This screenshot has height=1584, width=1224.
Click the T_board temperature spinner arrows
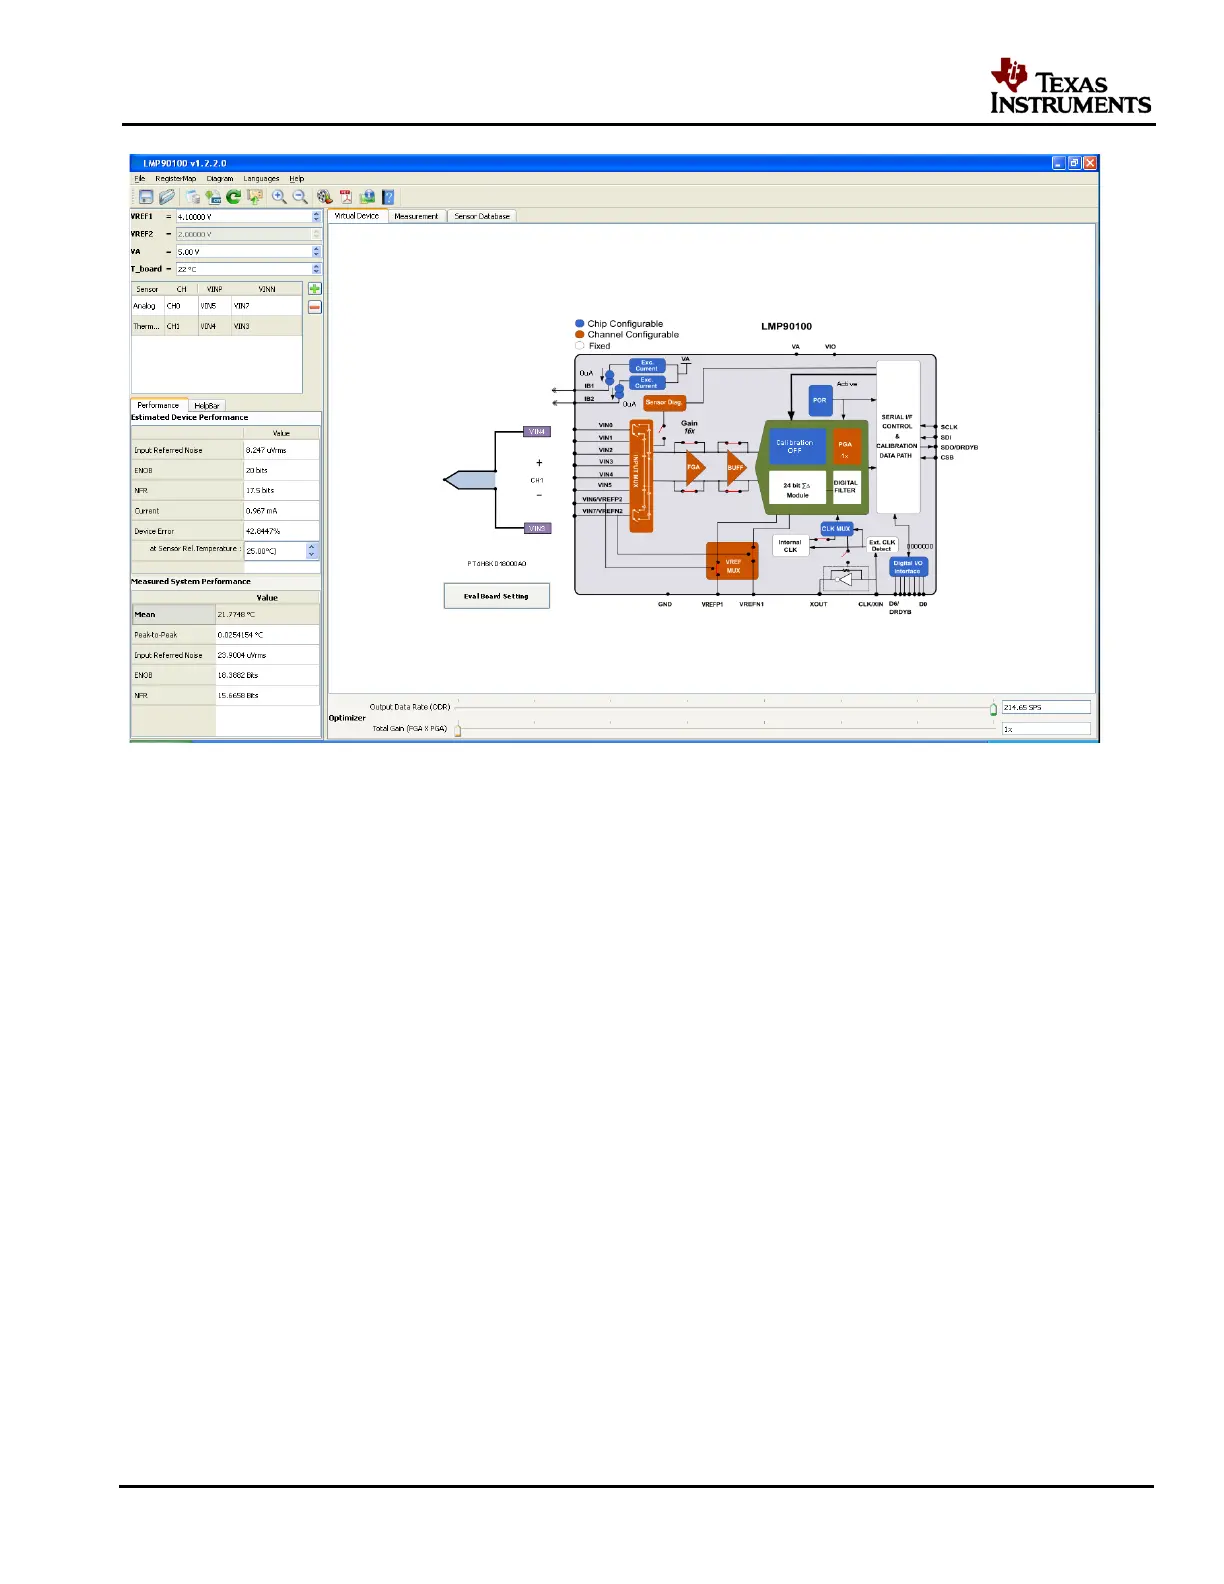(x=317, y=269)
